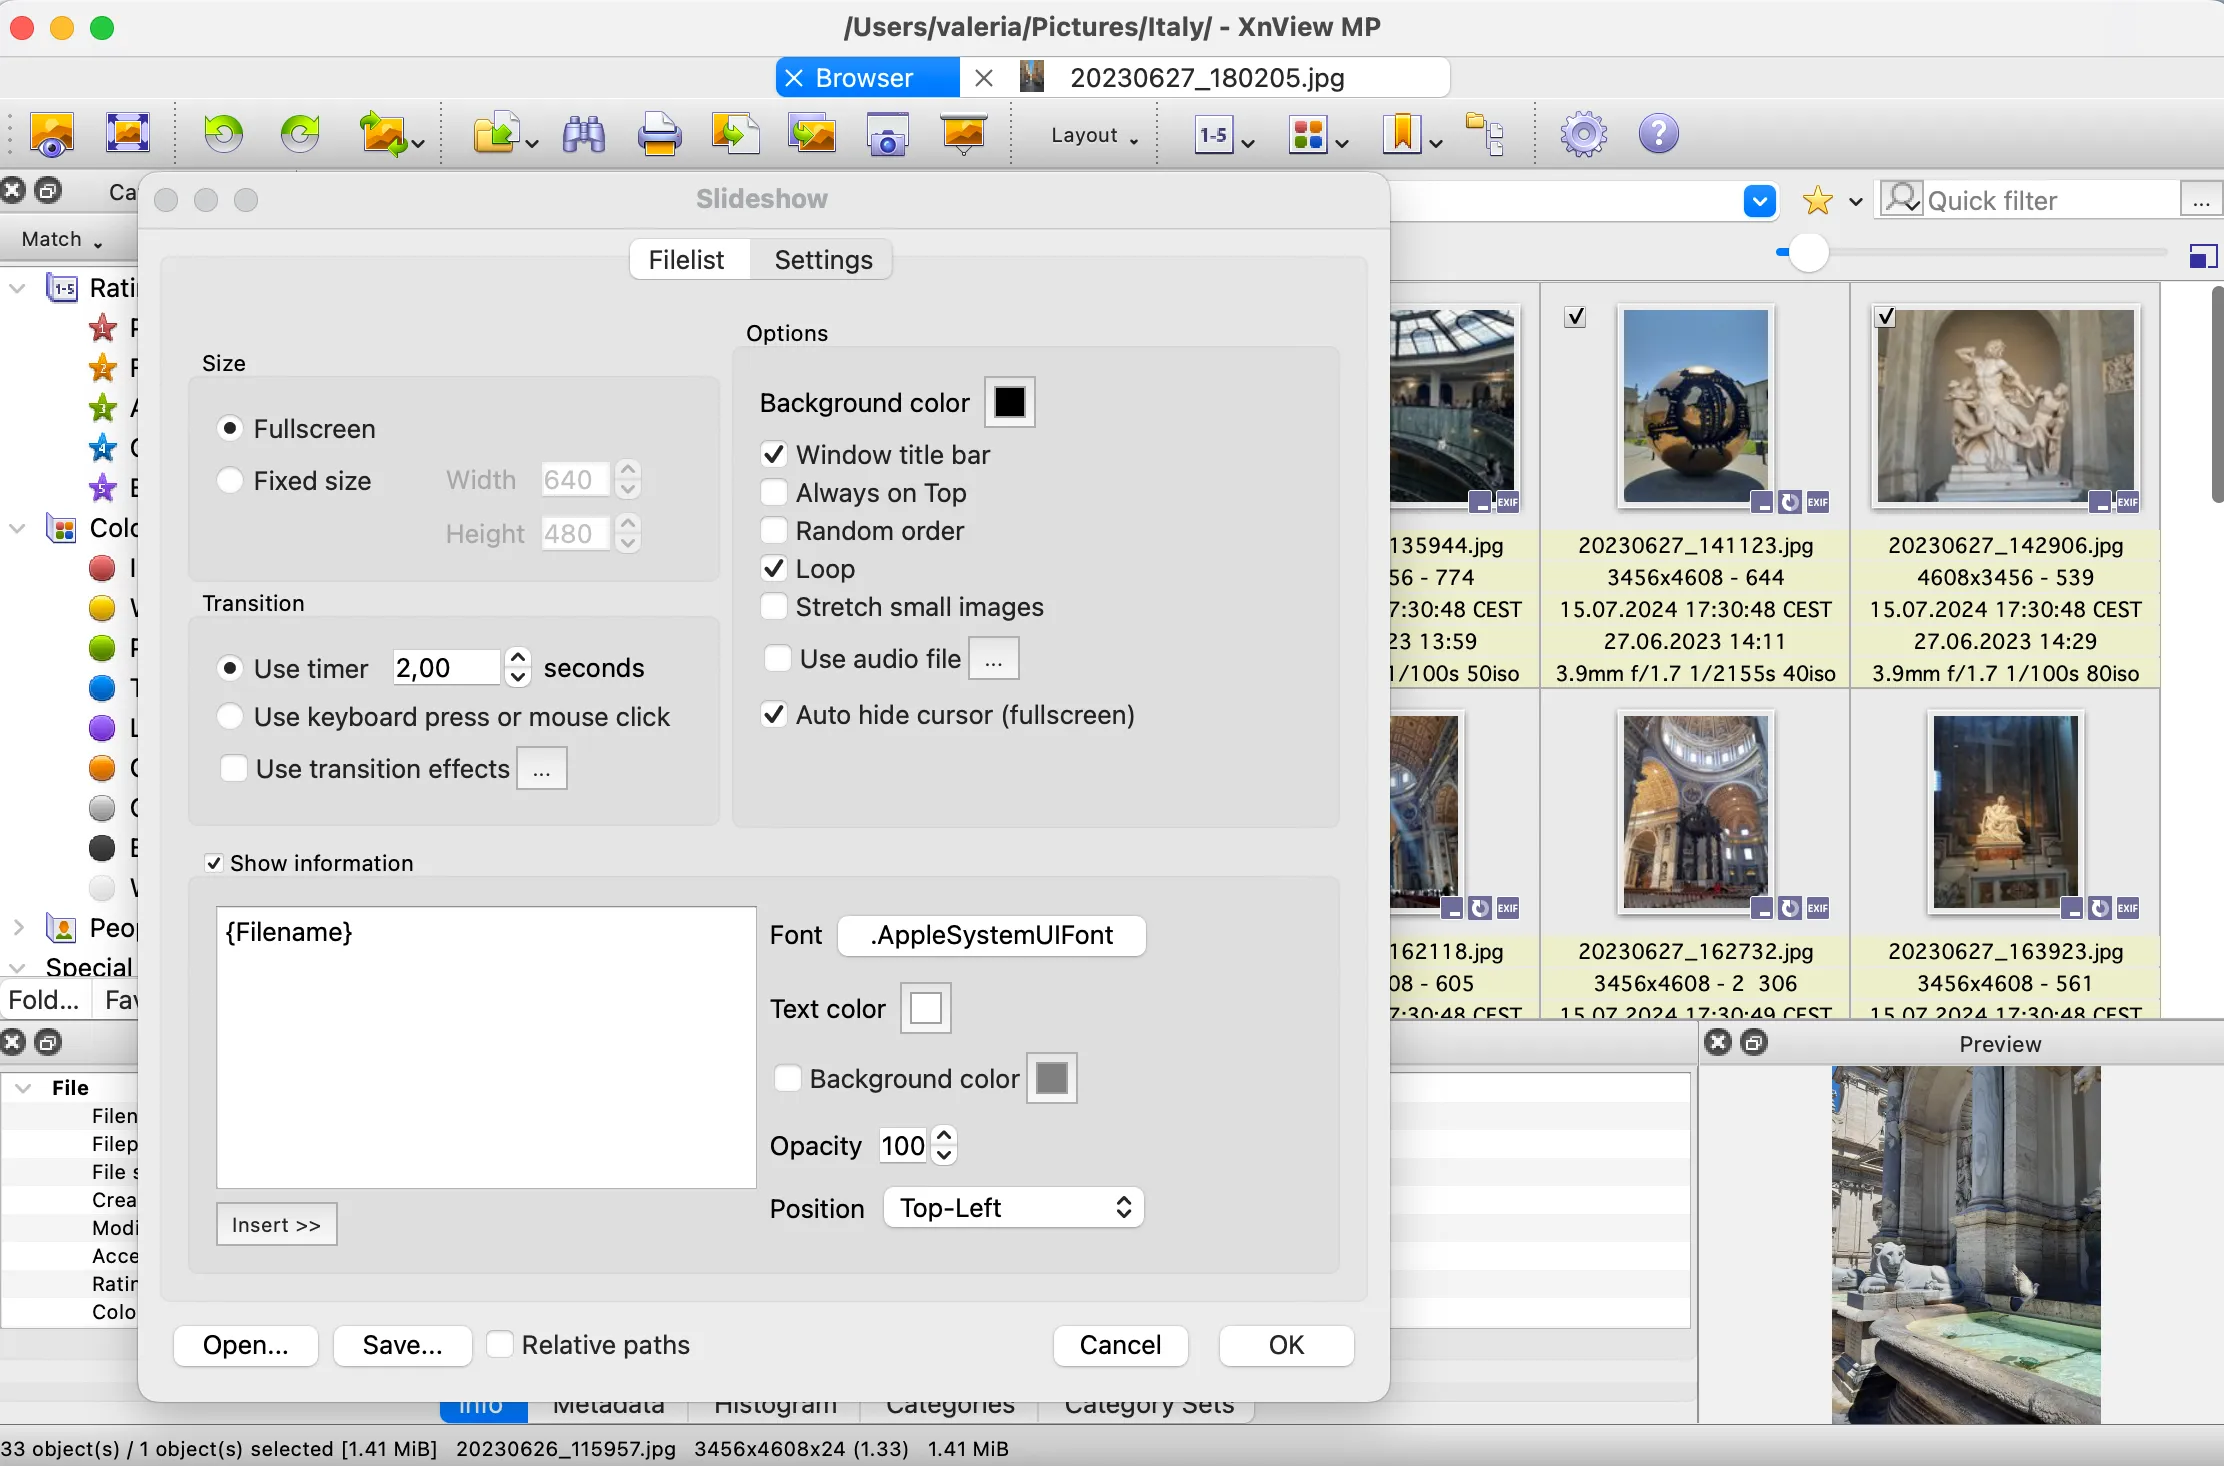This screenshot has height=1466, width=2224.
Task: Undo the last action
Action: tap(223, 133)
